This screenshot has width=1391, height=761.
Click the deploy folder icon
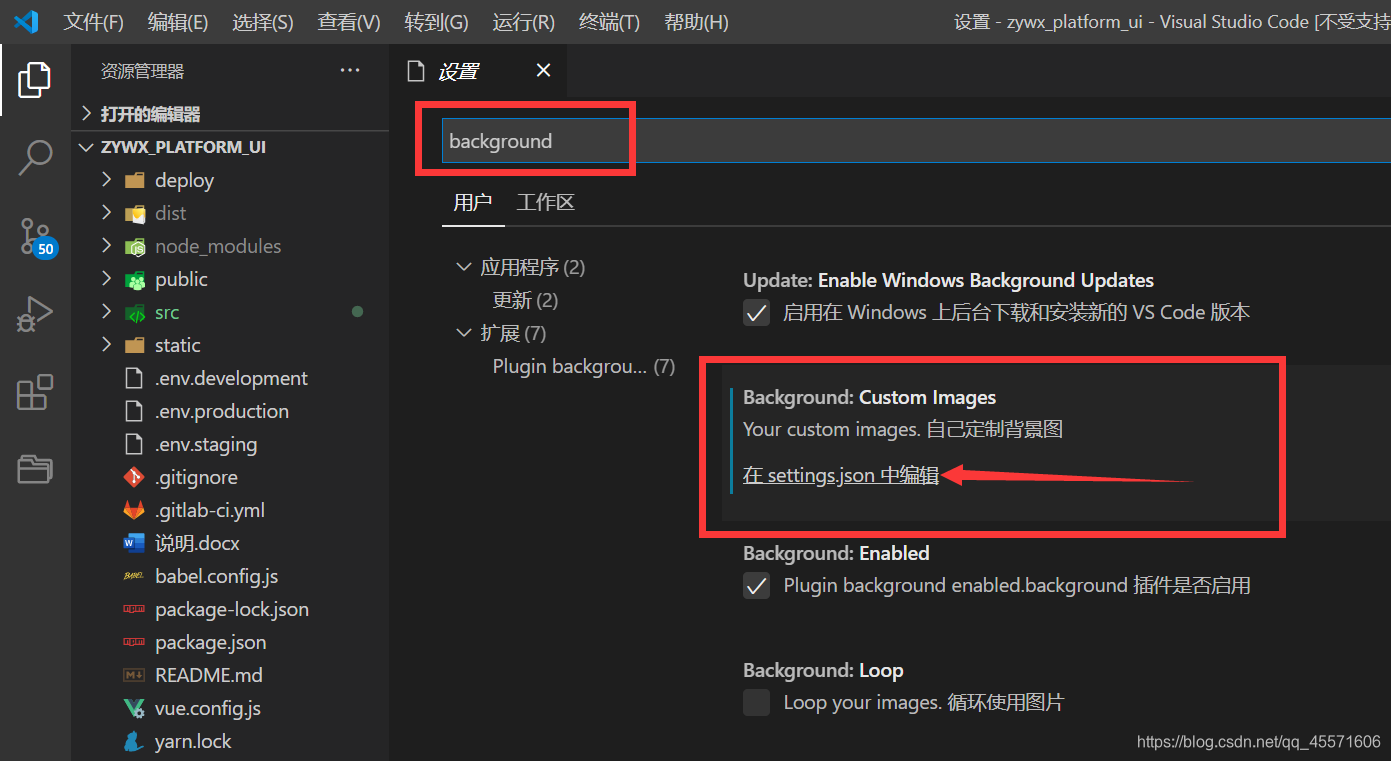point(134,181)
